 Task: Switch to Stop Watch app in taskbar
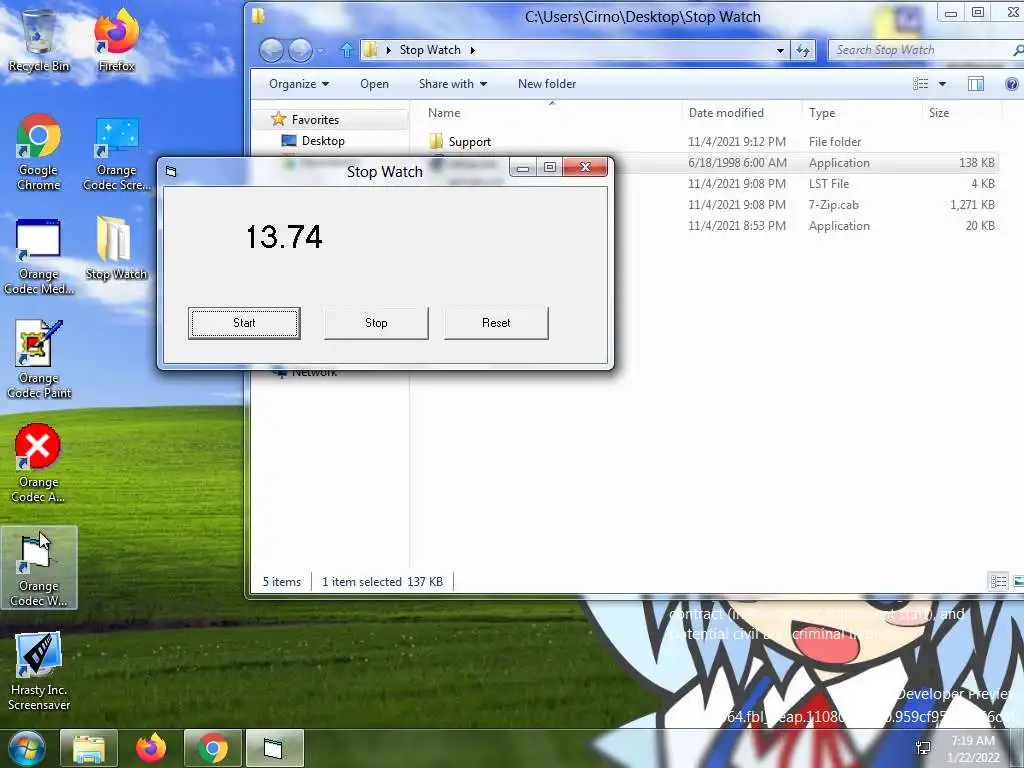tap(274, 748)
